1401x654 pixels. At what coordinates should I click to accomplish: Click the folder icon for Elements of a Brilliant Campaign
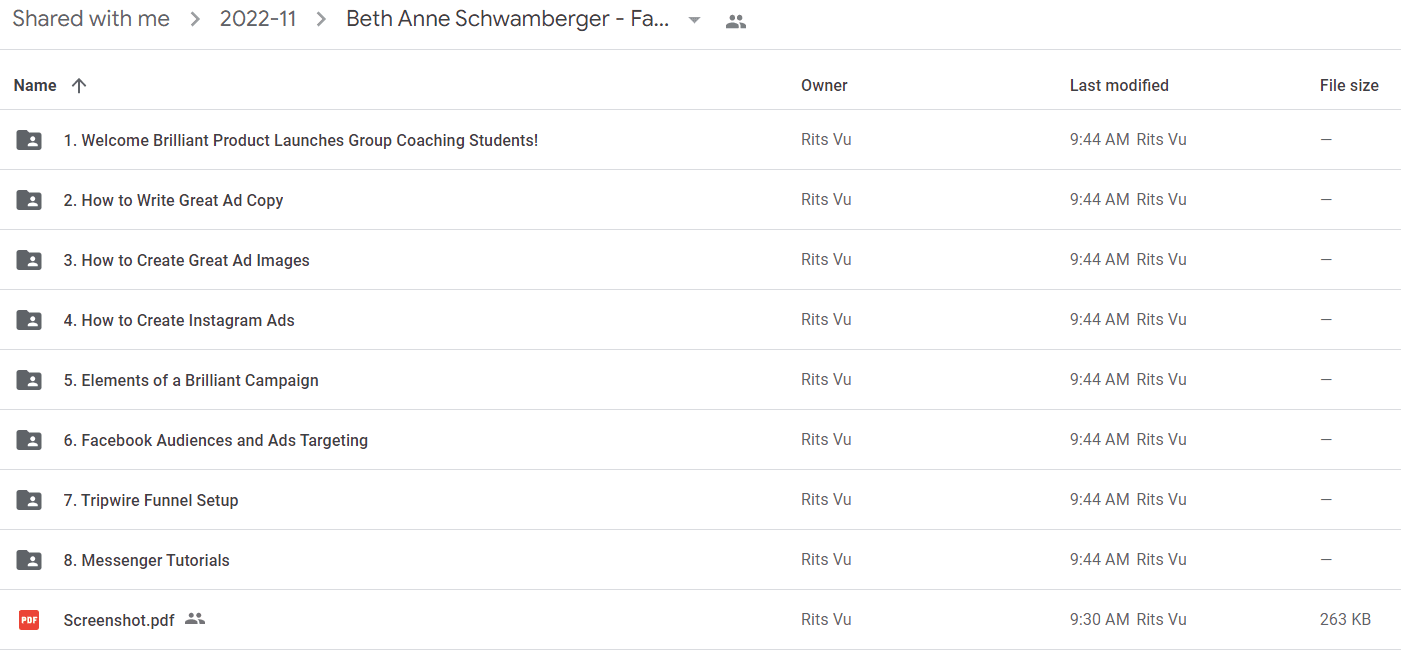29,380
